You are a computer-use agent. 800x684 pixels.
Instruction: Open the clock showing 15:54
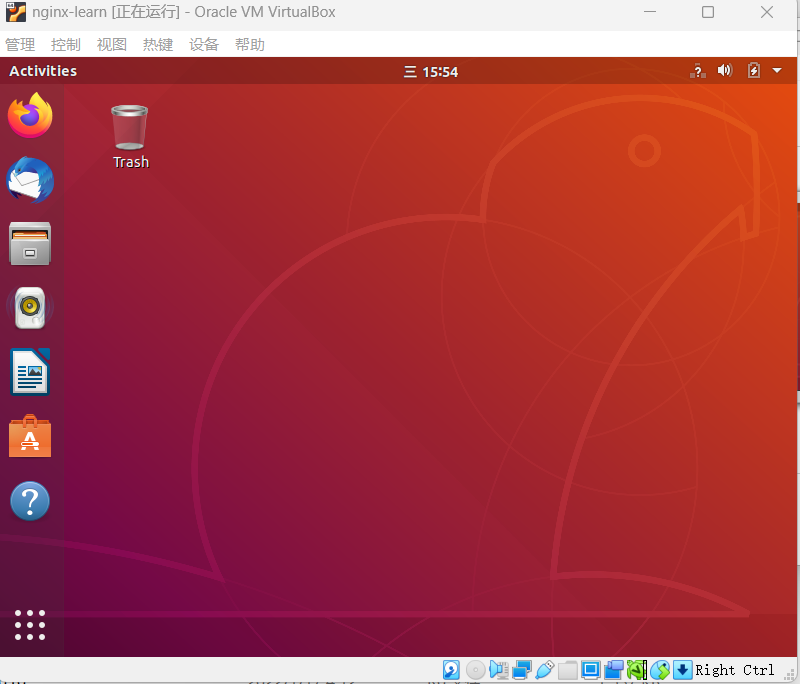[x=431, y=72]
